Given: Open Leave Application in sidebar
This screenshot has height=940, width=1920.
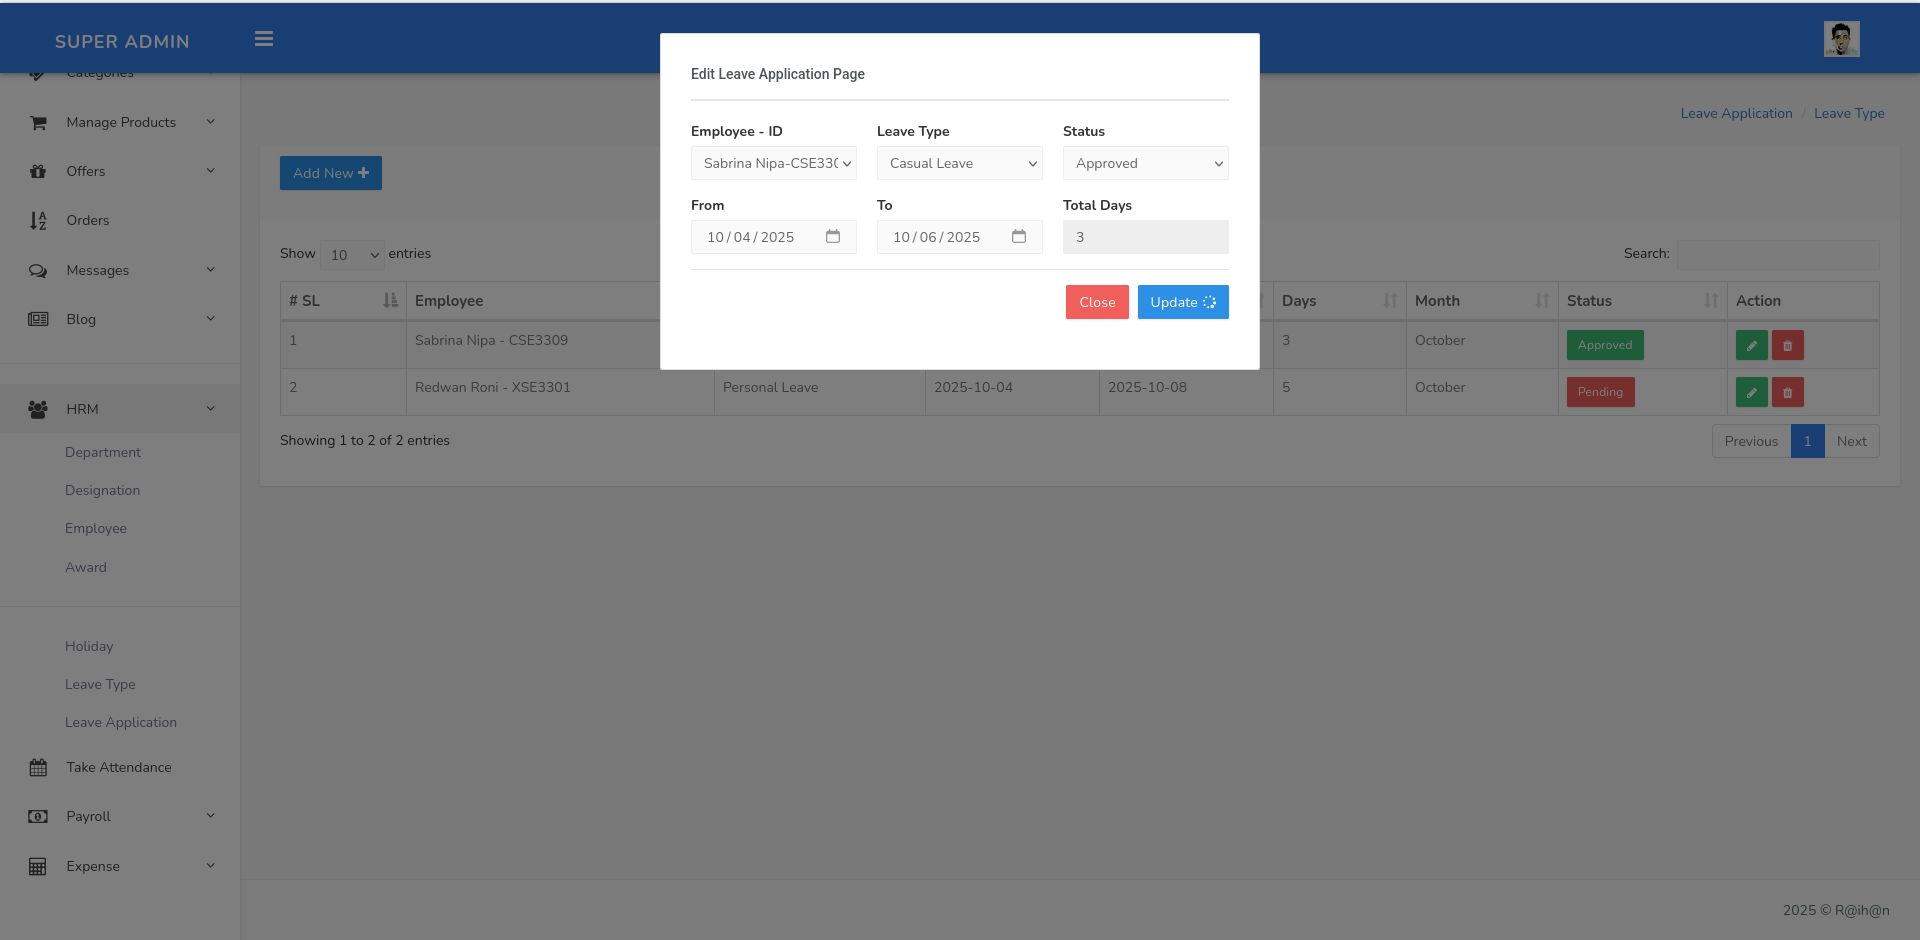Looking at the screenshot, I should pos(121,723).
